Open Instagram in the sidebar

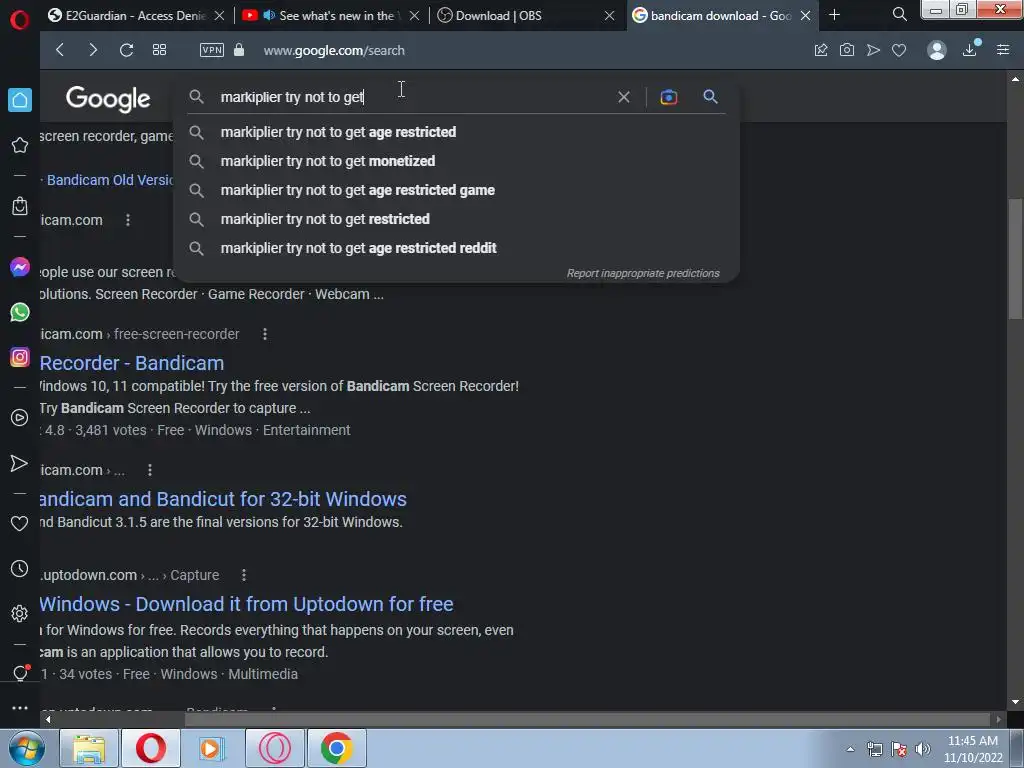point(20,357)
